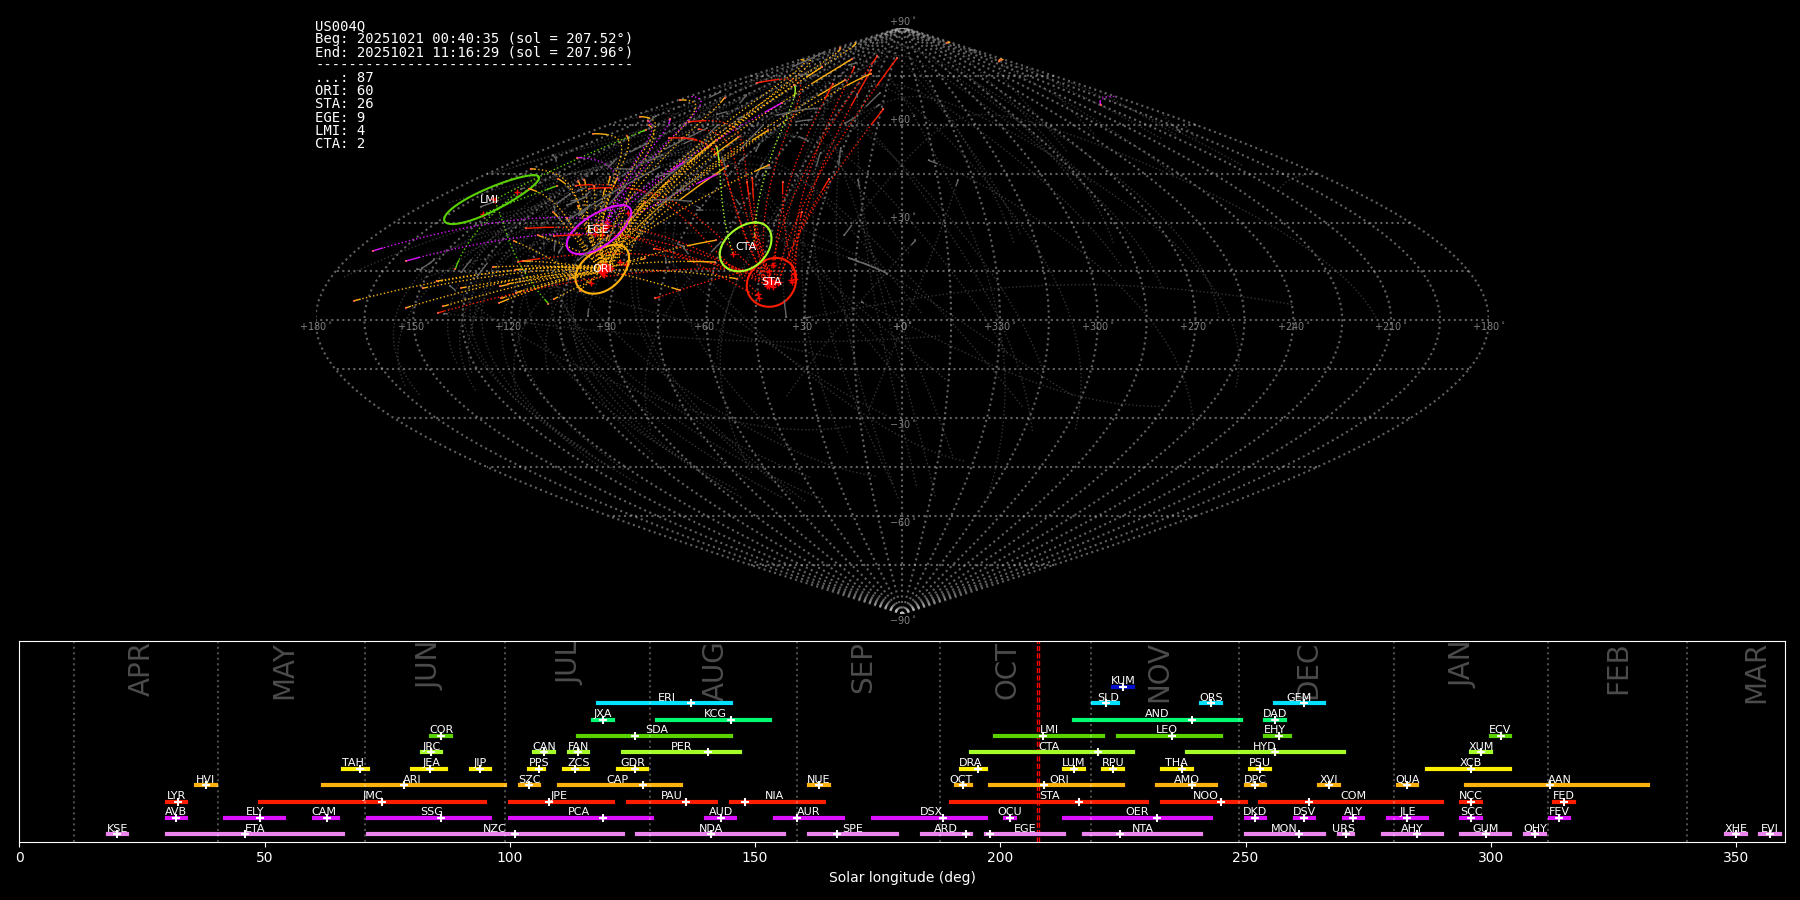
Task: Select the QUA shower peak marker
Action: click(1407, 785)
